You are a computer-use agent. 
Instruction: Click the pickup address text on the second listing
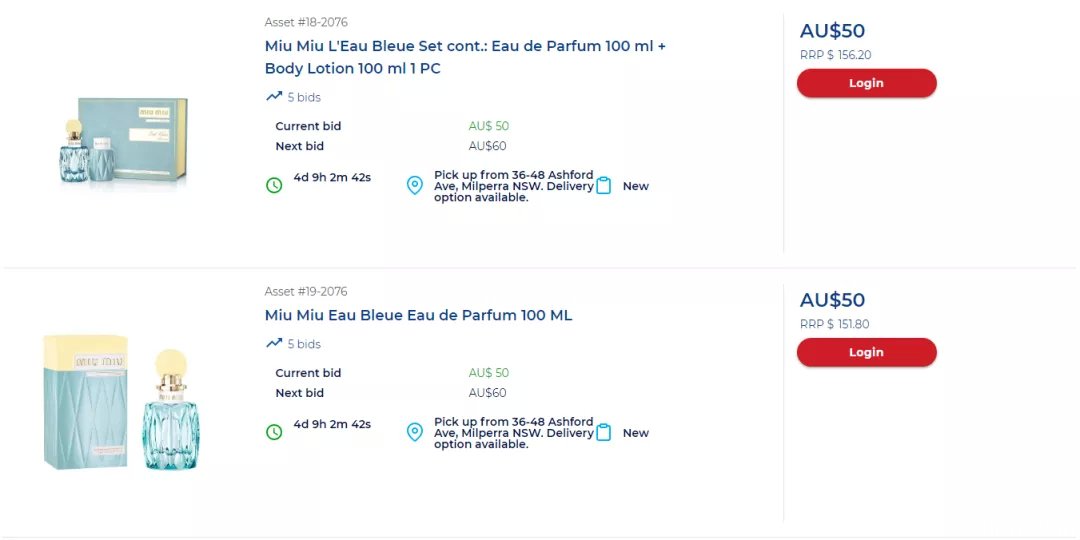[x=514, y=433]
